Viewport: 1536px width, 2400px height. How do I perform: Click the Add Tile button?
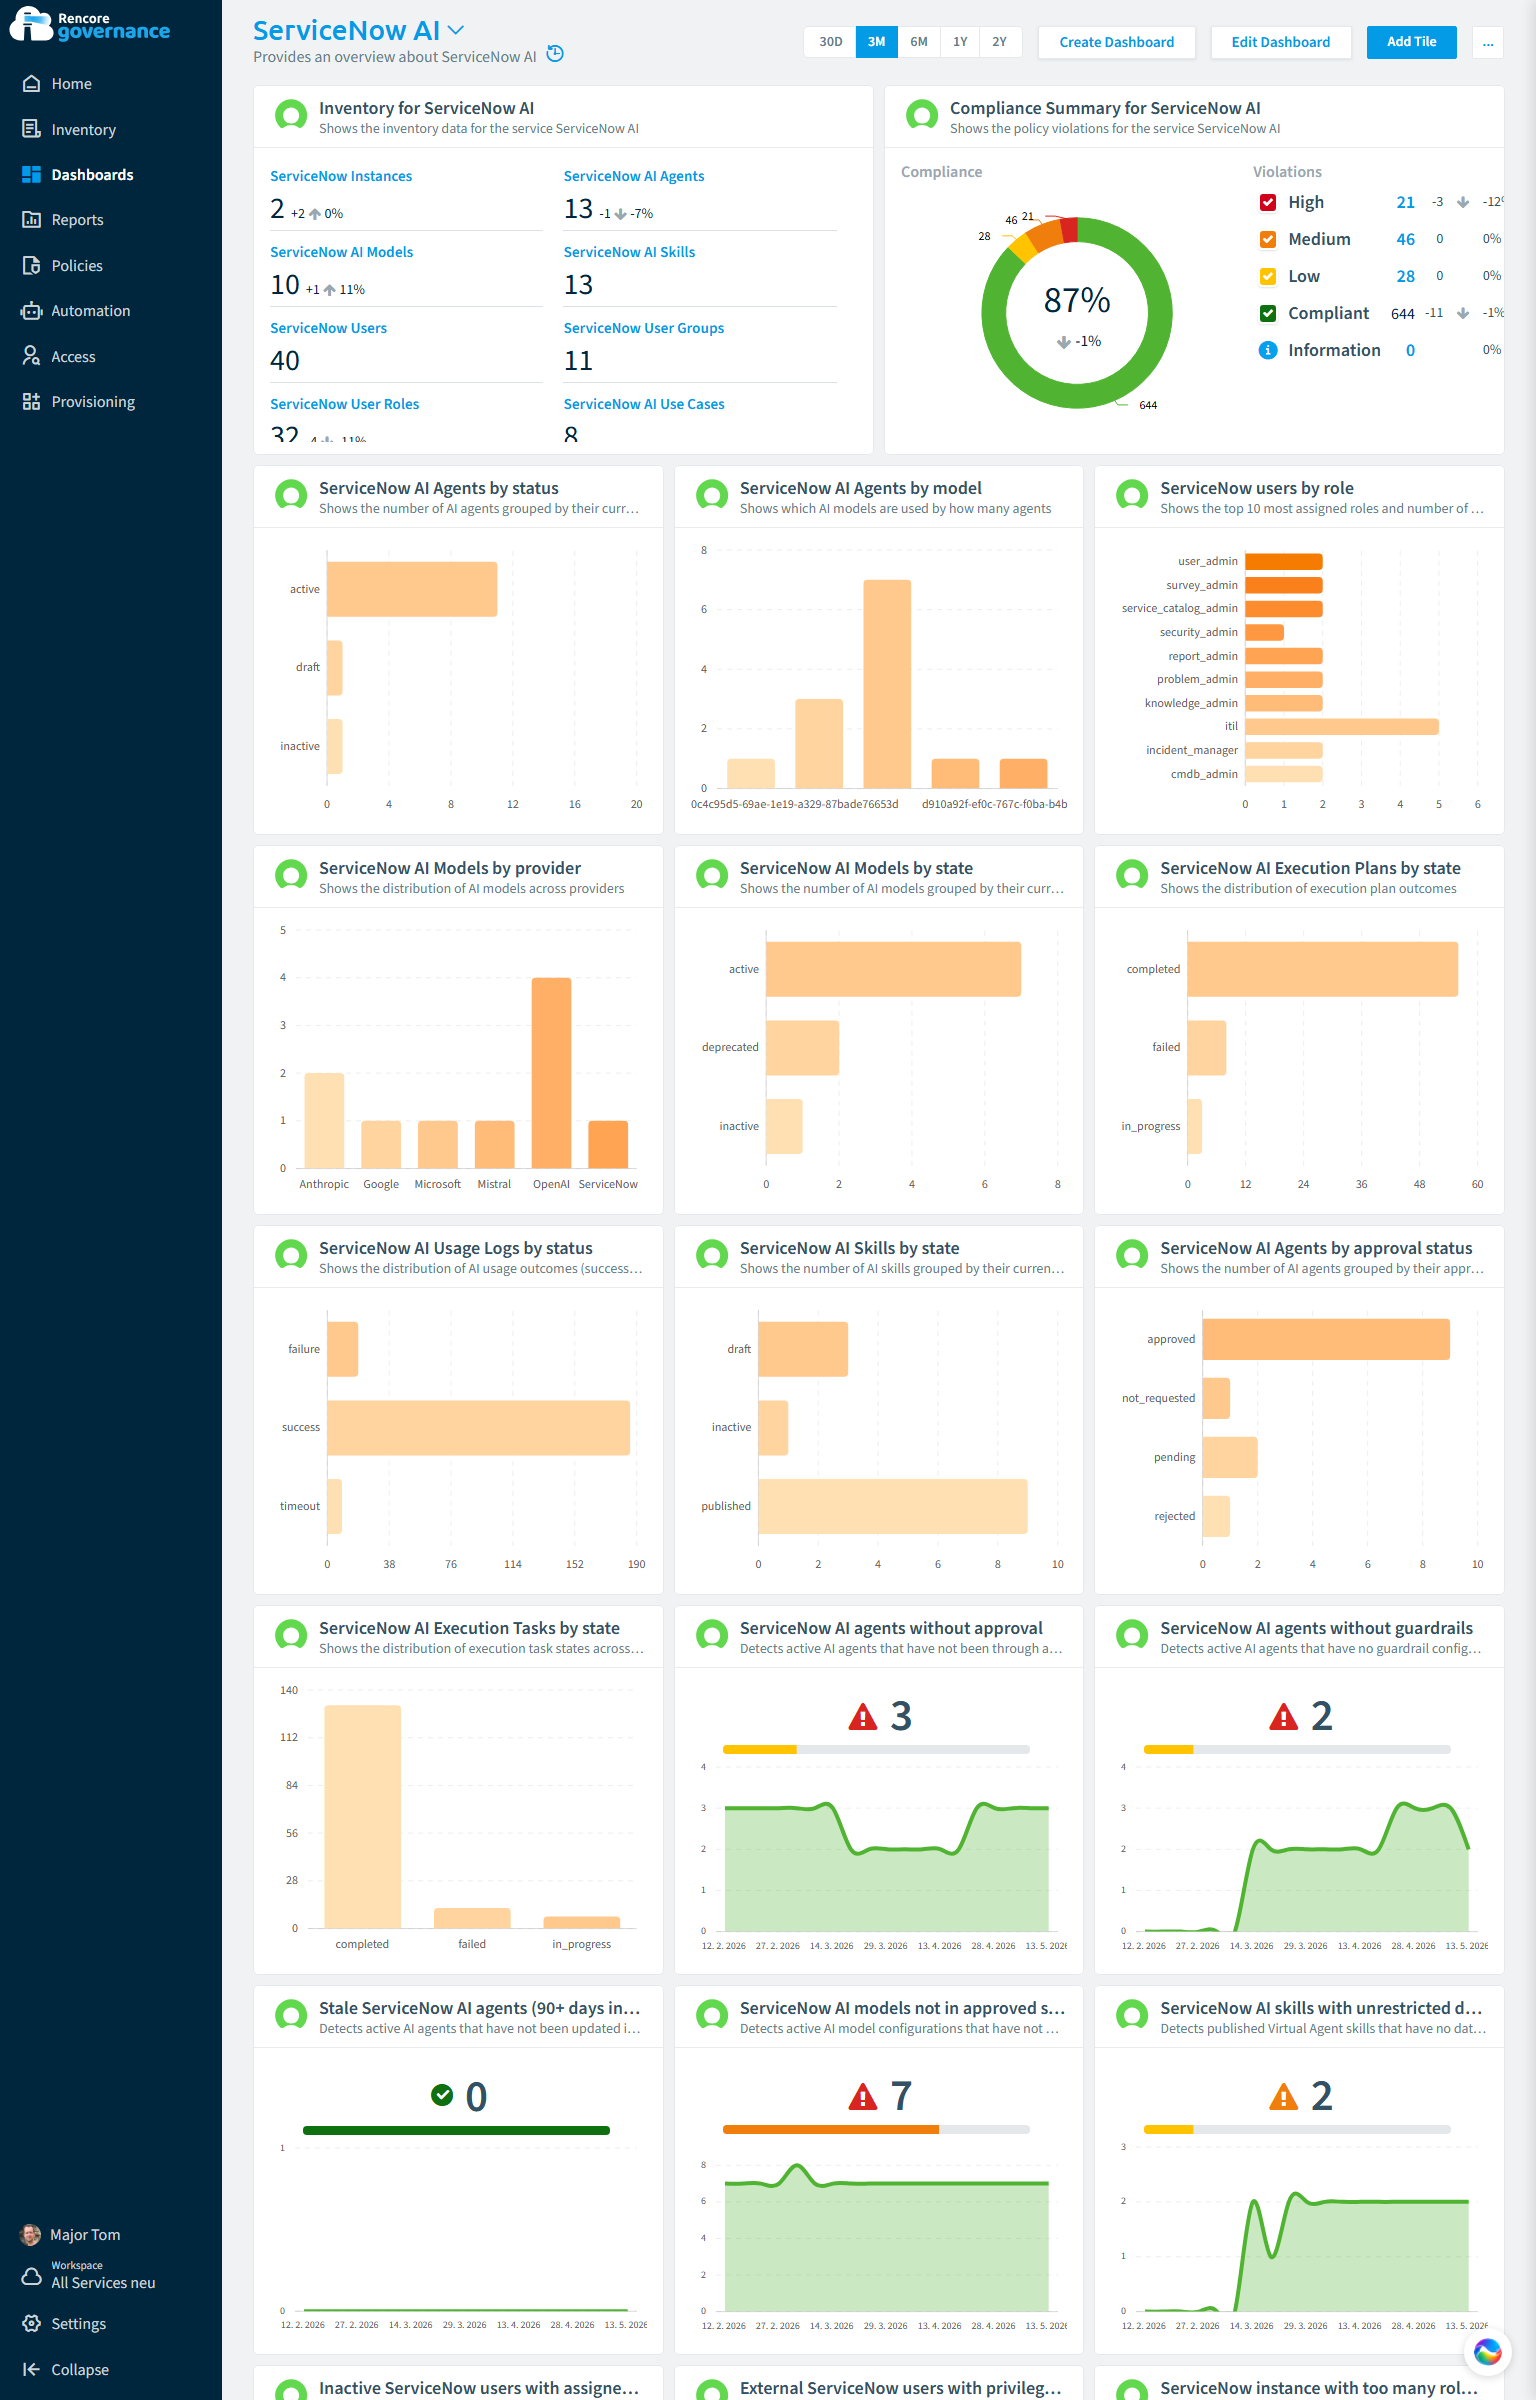pyautogui.click(x=1411, y=42)
